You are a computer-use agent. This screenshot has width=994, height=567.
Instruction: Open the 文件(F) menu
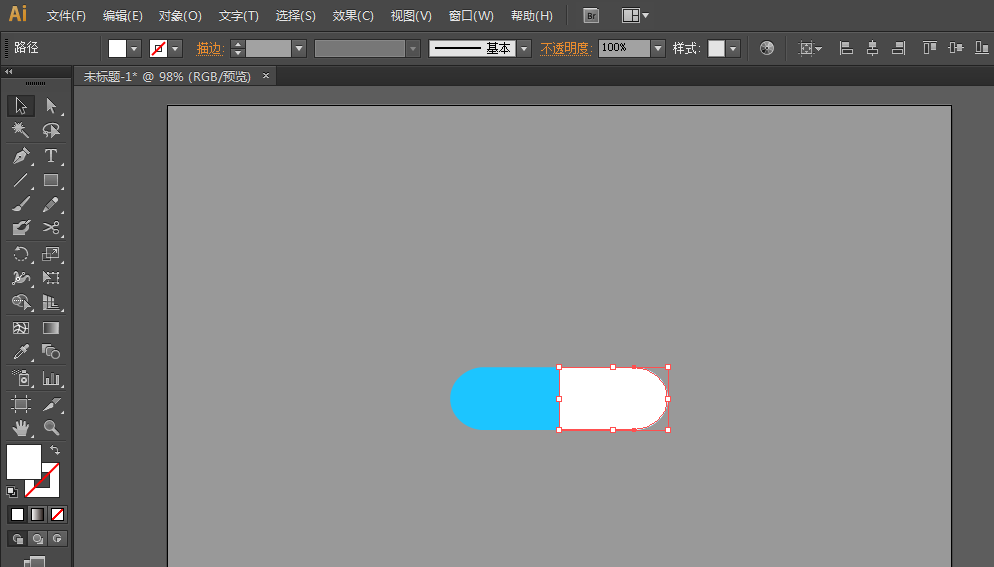(67, 16)
